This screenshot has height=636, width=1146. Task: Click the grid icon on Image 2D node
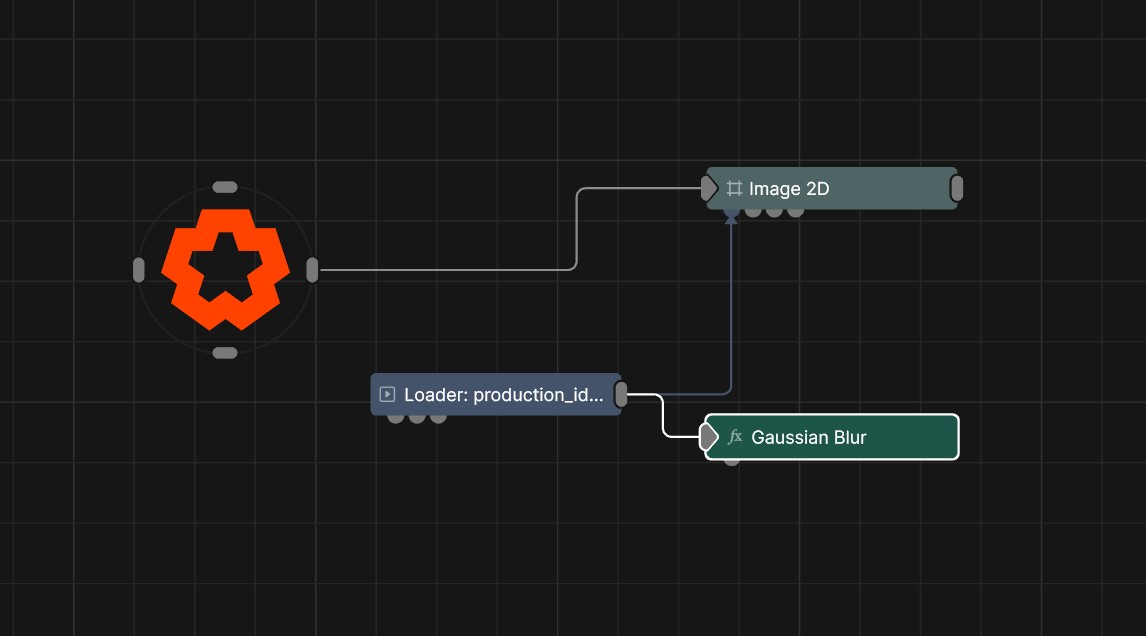[734, 188]
